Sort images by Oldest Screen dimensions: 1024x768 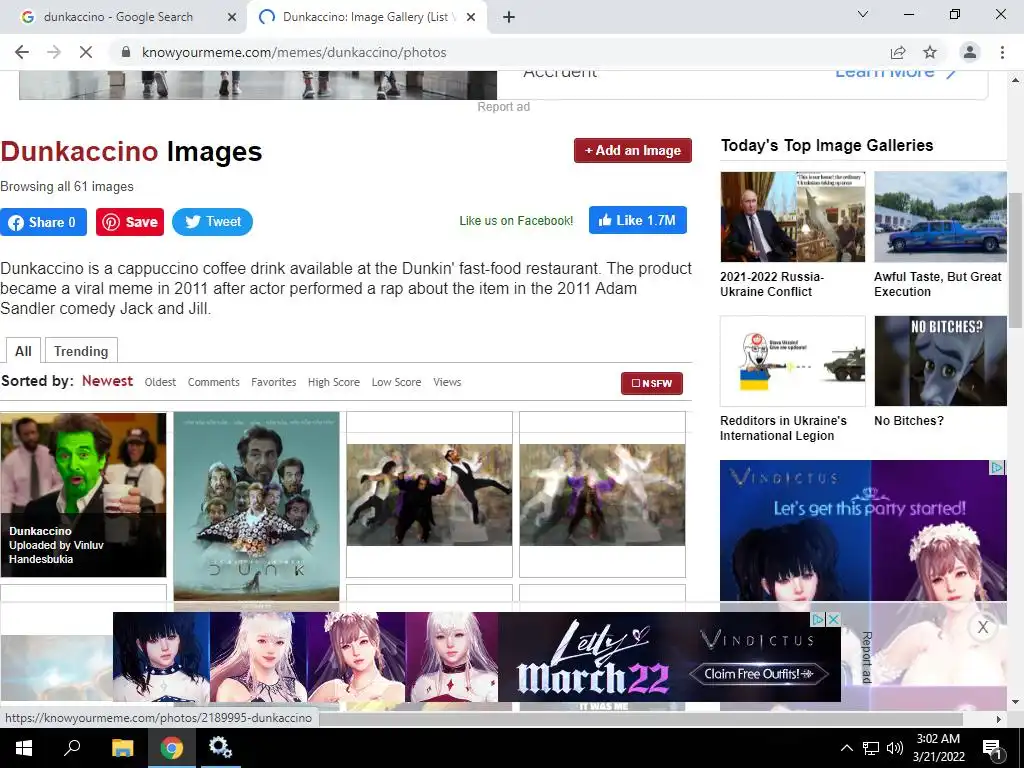pos(160,382)
